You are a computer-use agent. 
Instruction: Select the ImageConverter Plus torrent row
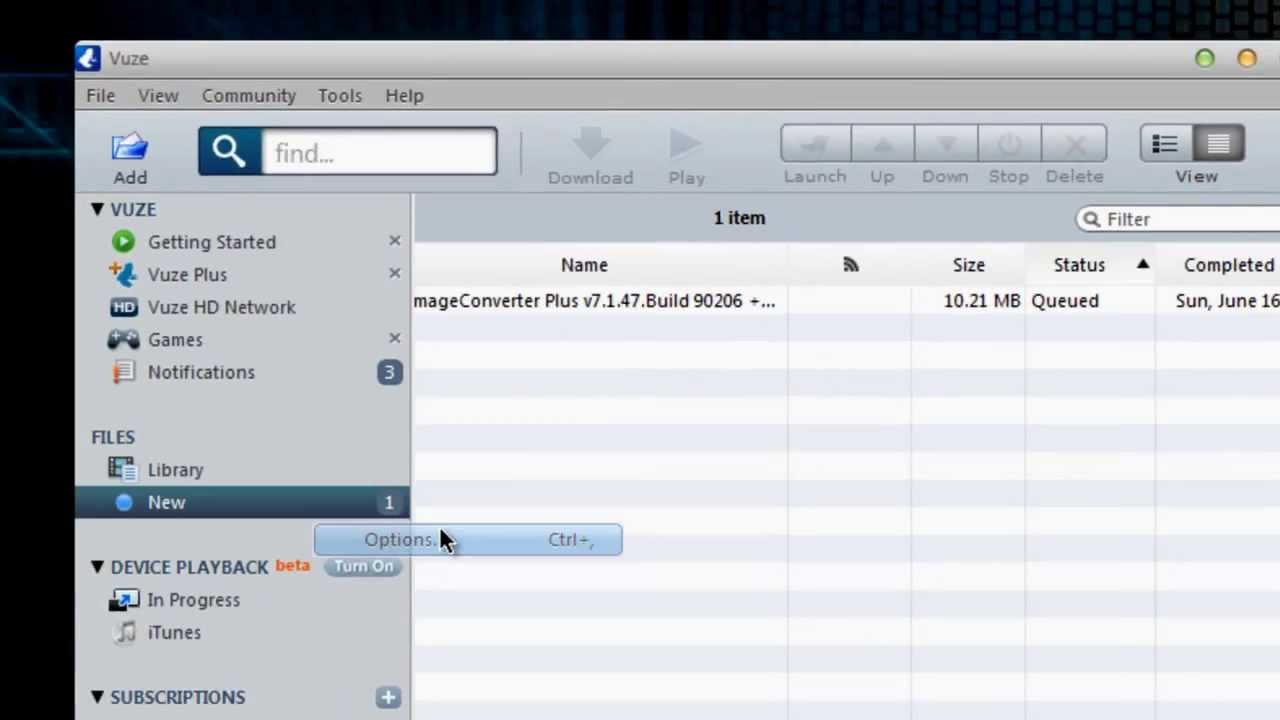[846, 301]
